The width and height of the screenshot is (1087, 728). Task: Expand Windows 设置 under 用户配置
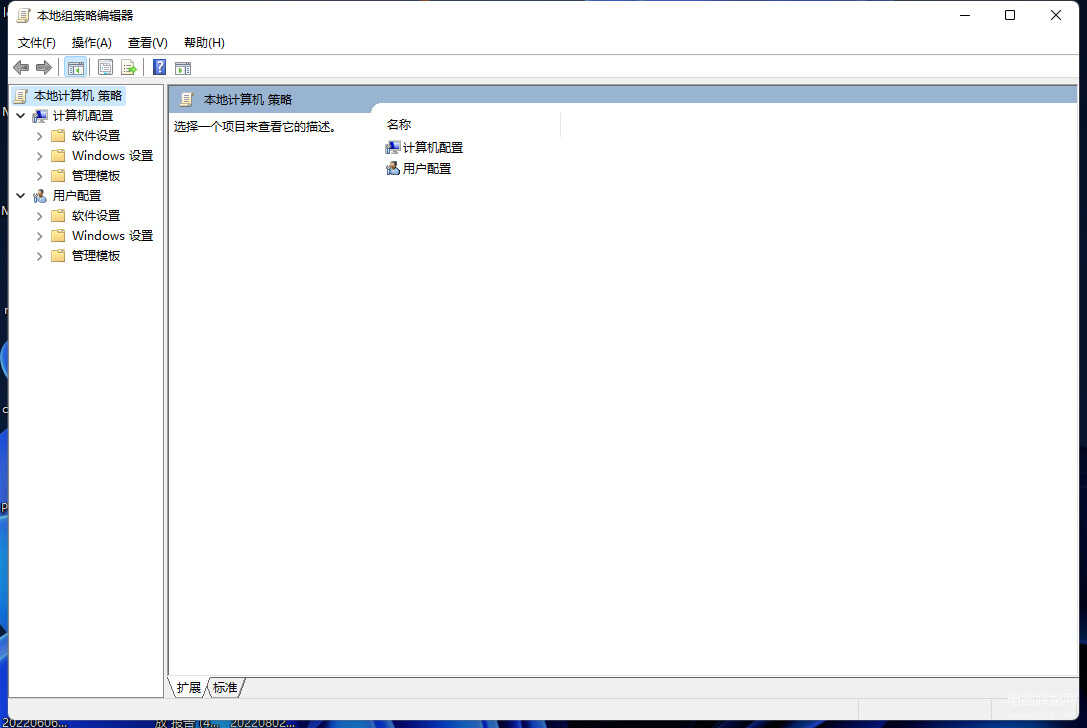(x=40, y=236)
